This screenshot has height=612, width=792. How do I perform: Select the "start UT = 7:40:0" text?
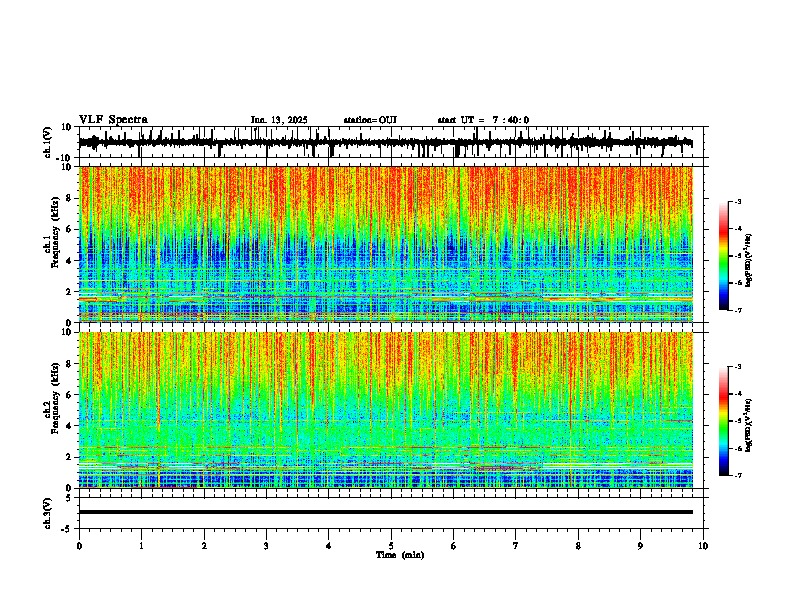point(483,120)
